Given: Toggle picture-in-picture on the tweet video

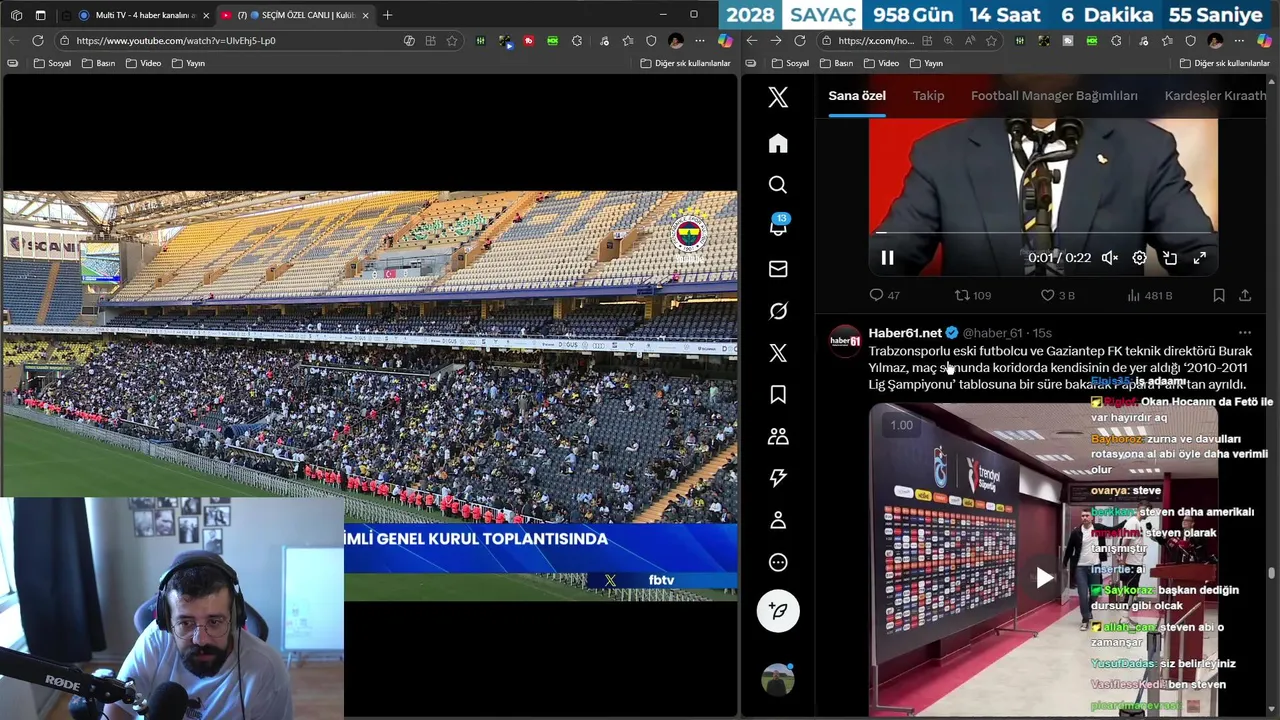Looking at the screenshot, I should point(1170,258).
